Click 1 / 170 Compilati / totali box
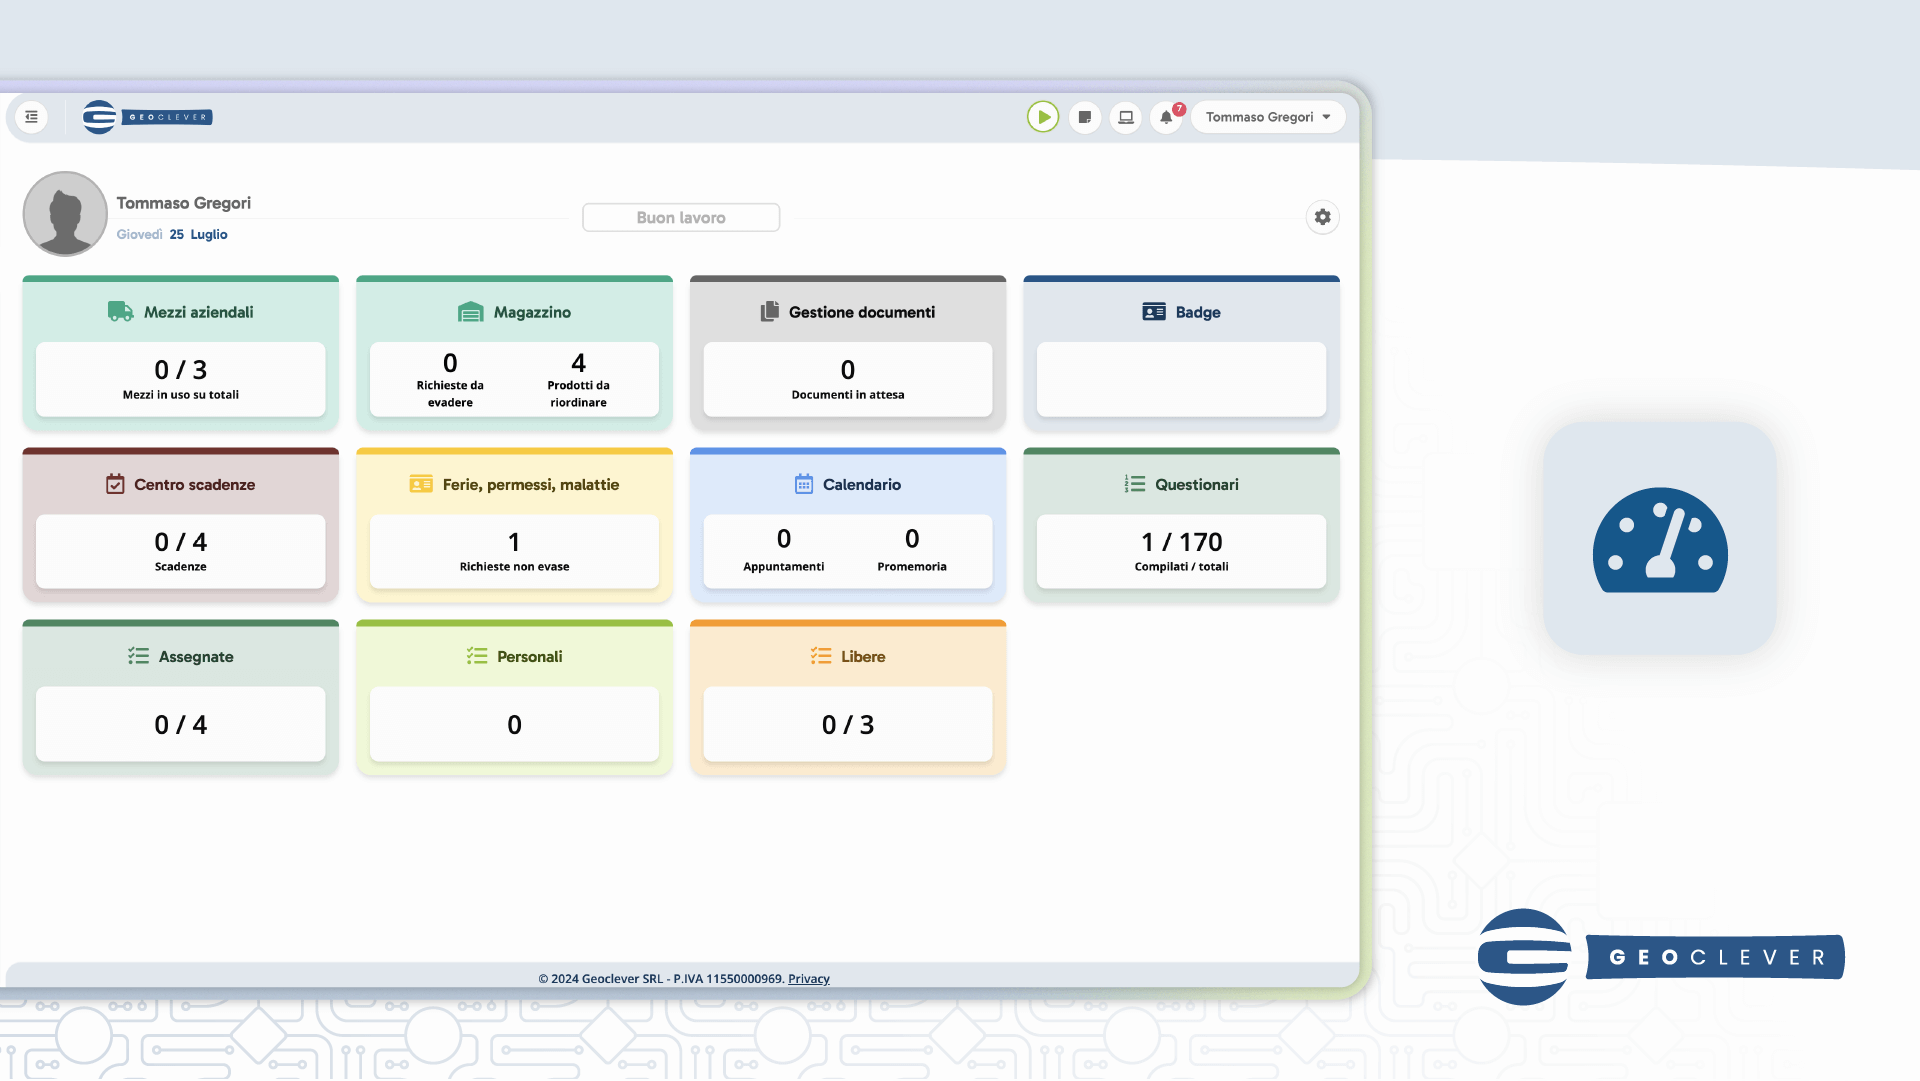Screen dimensions: 1920x1081 click(x=1181, y=551)
